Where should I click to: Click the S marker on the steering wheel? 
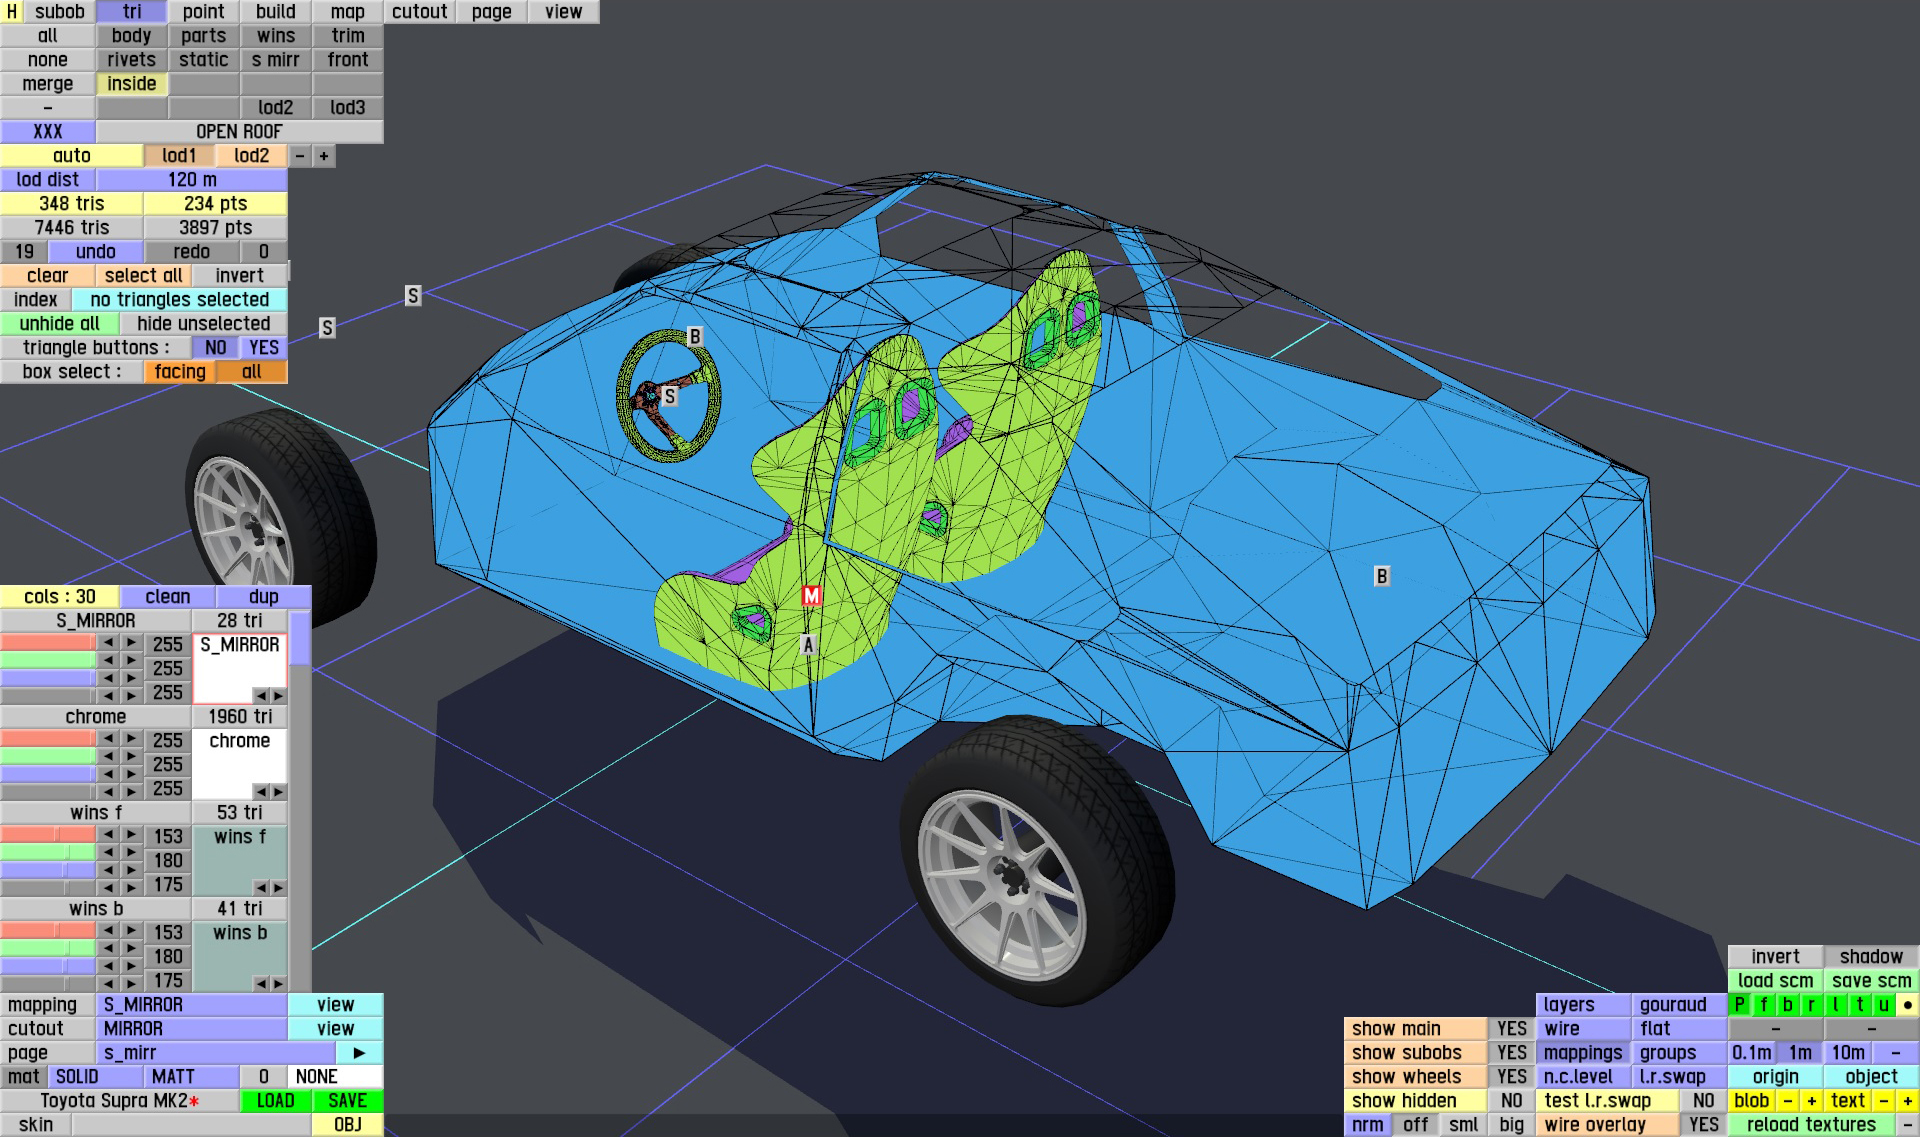[x=670, y=397]
